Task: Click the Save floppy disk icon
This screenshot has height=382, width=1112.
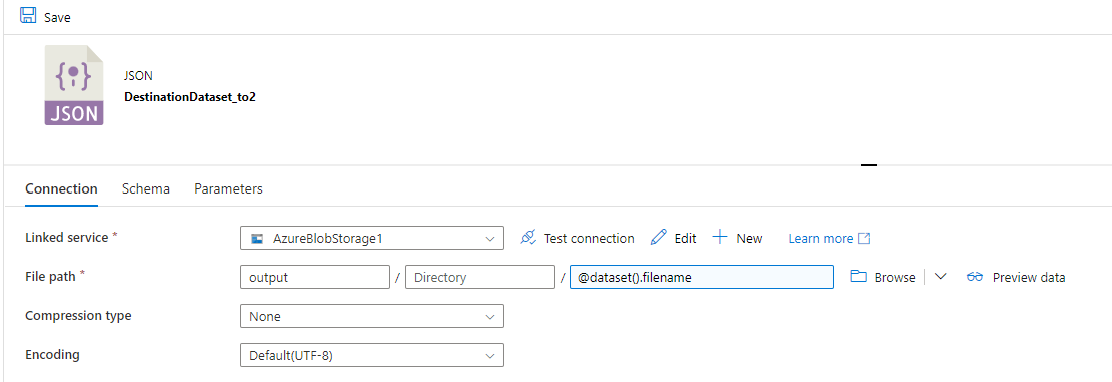Action: 28,16
